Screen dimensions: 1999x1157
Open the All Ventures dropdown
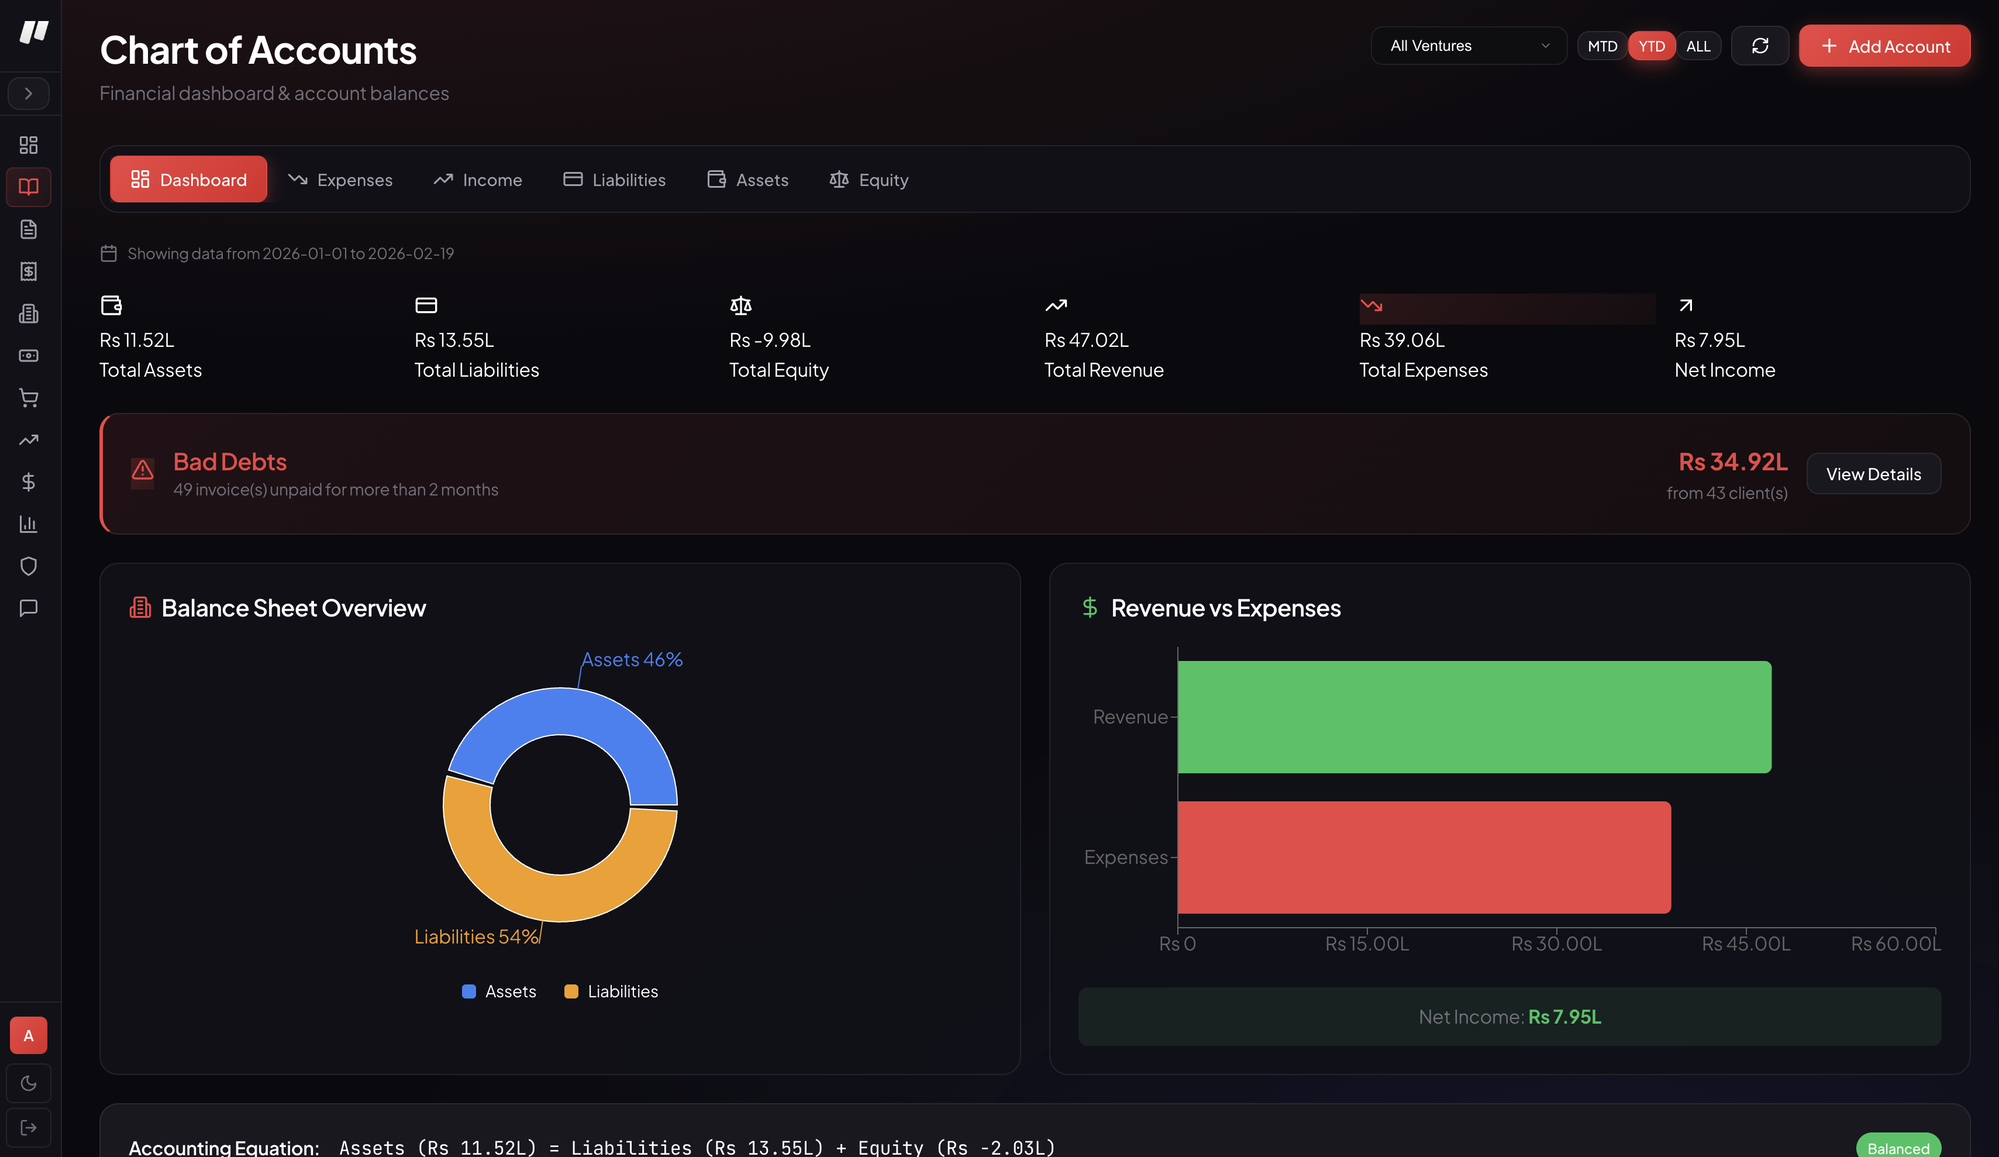point(1468,46)
